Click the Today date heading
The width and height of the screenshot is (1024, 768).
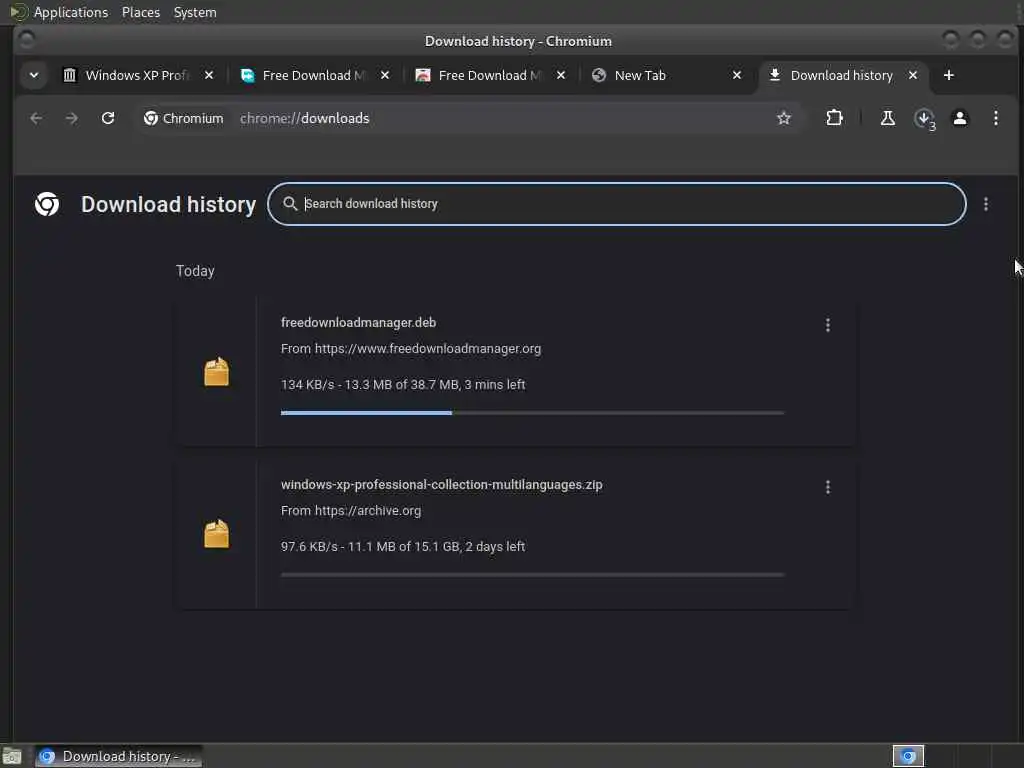195,271
